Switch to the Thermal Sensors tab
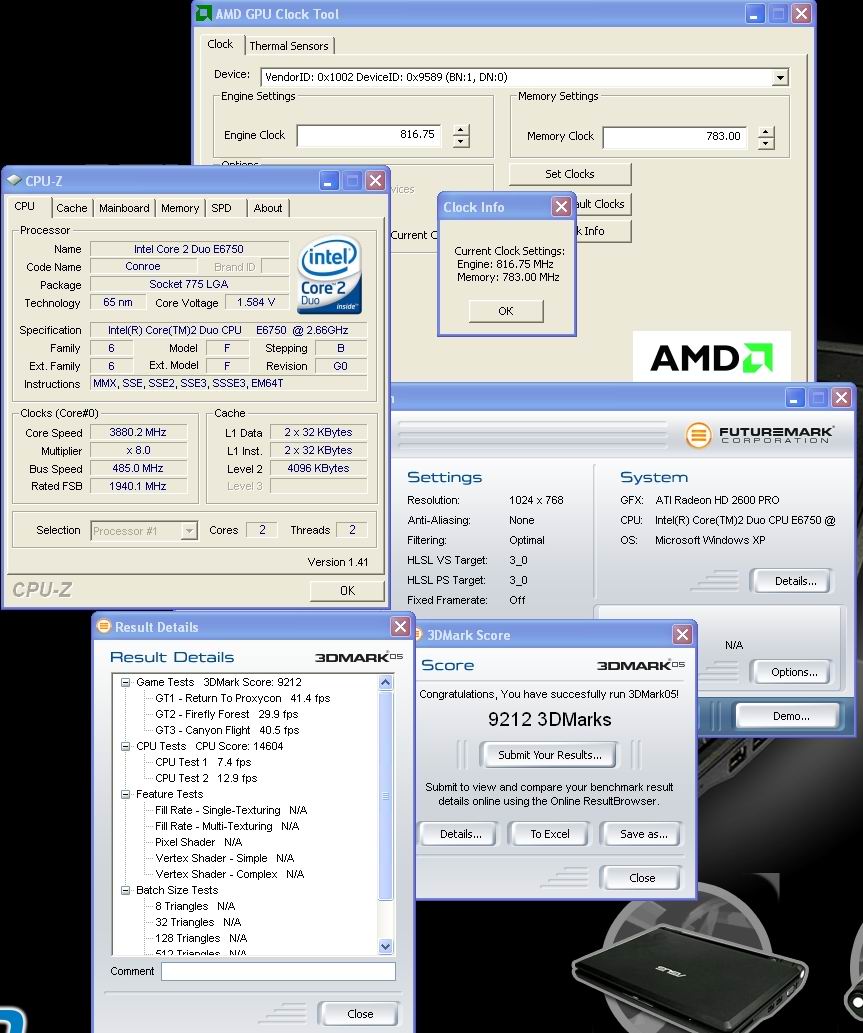This screenshot has width=863, height=1033. coord(289,45)
